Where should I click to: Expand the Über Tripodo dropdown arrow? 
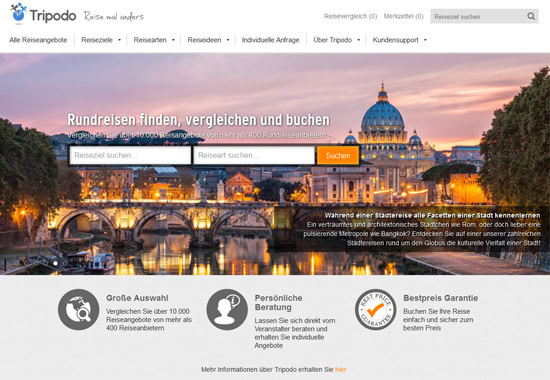coord(358,40)
